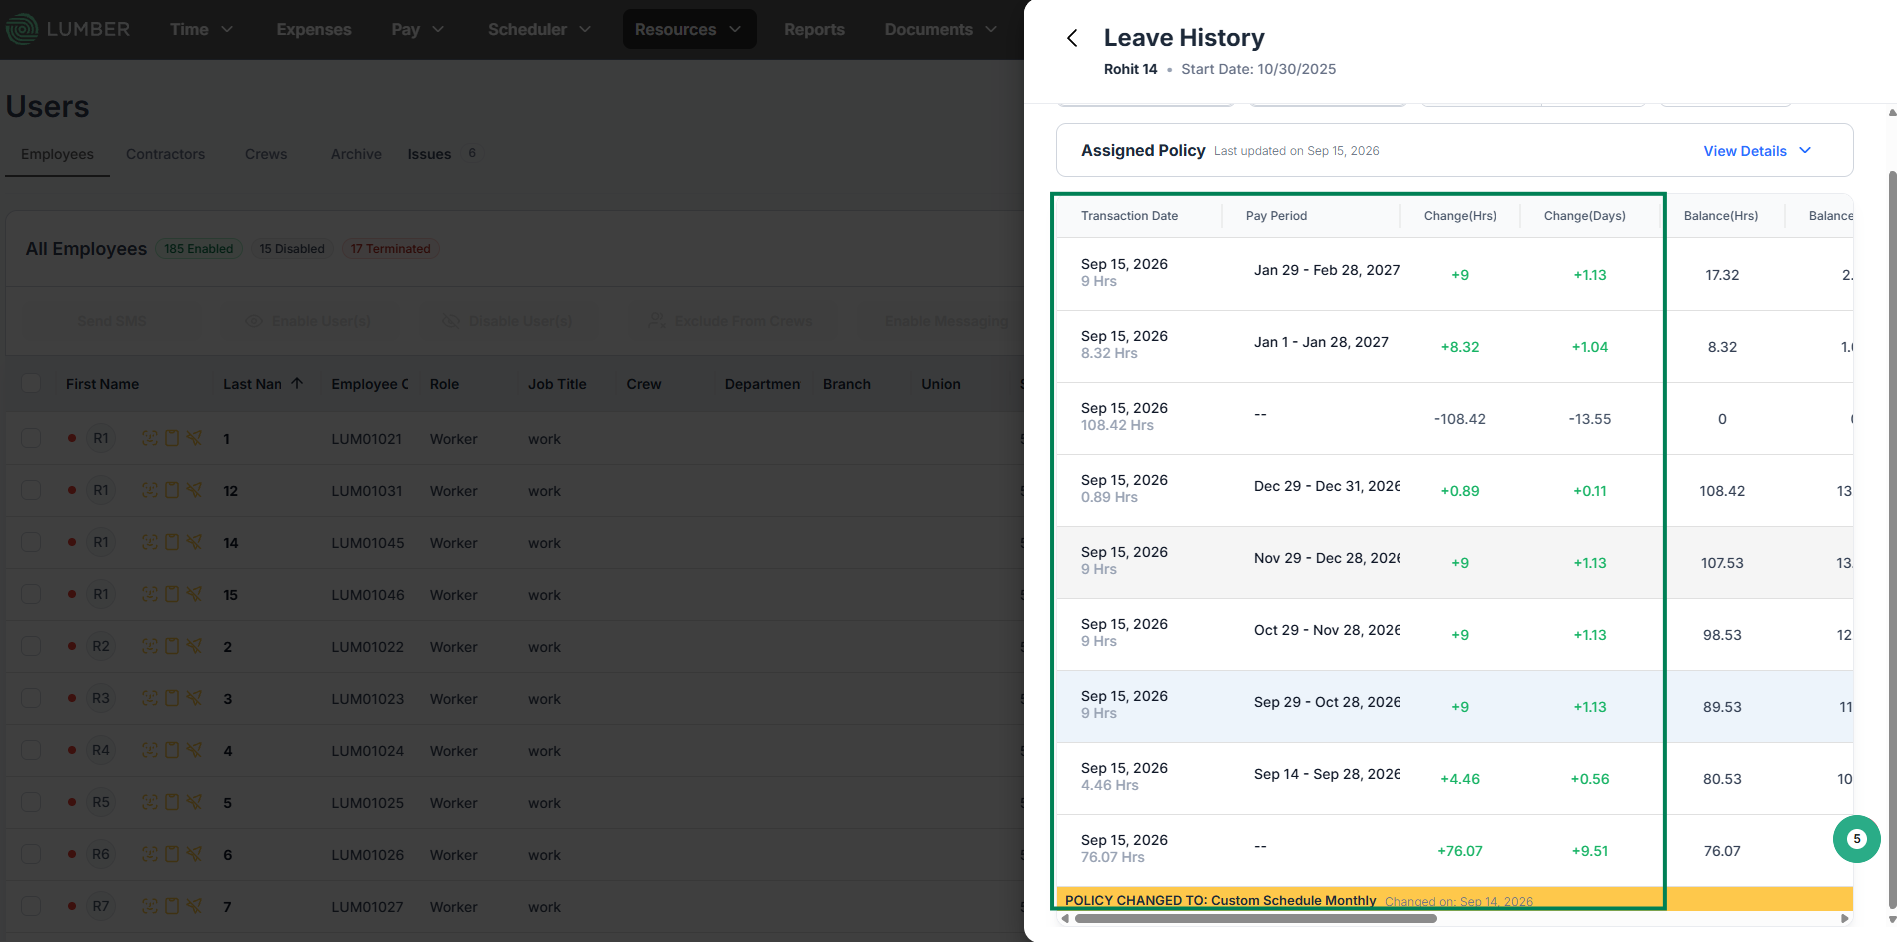The image size is (1897, 942).
Task: Check the box for employee LUM01024
Action: 32,750
